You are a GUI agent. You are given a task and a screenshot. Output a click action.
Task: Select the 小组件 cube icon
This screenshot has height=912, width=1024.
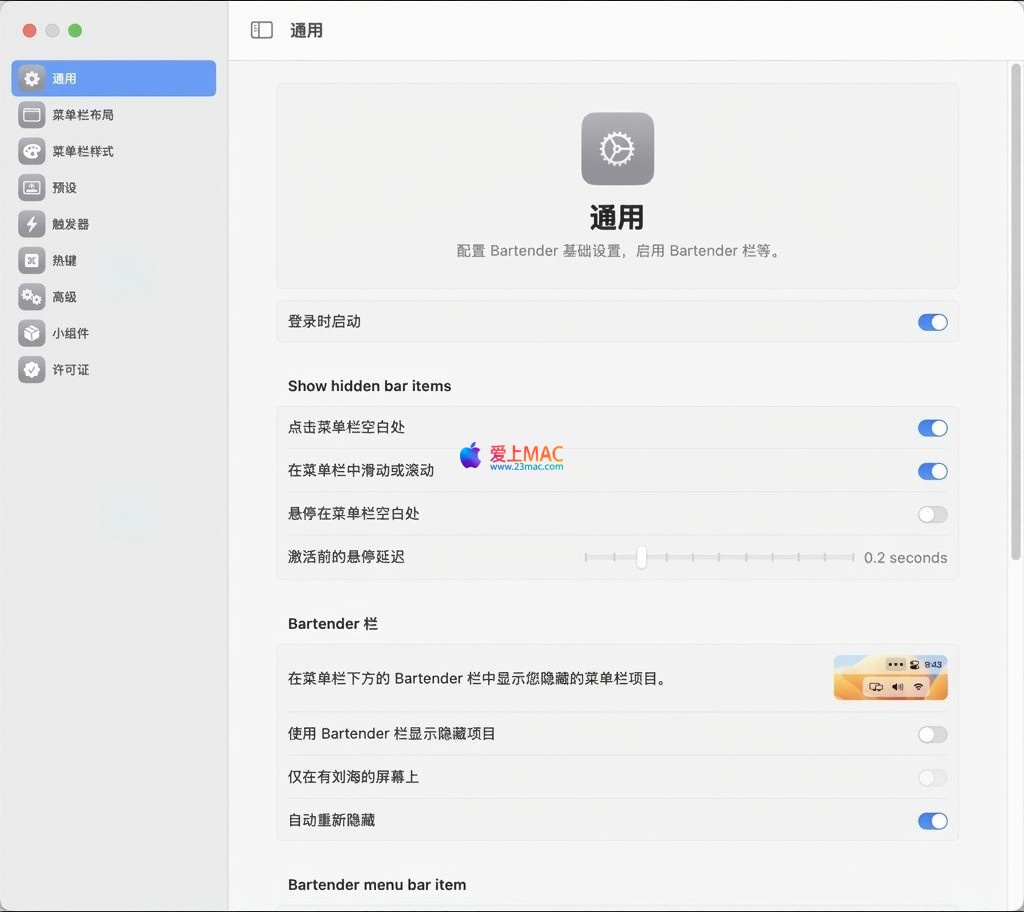click(x=32, y=333)
